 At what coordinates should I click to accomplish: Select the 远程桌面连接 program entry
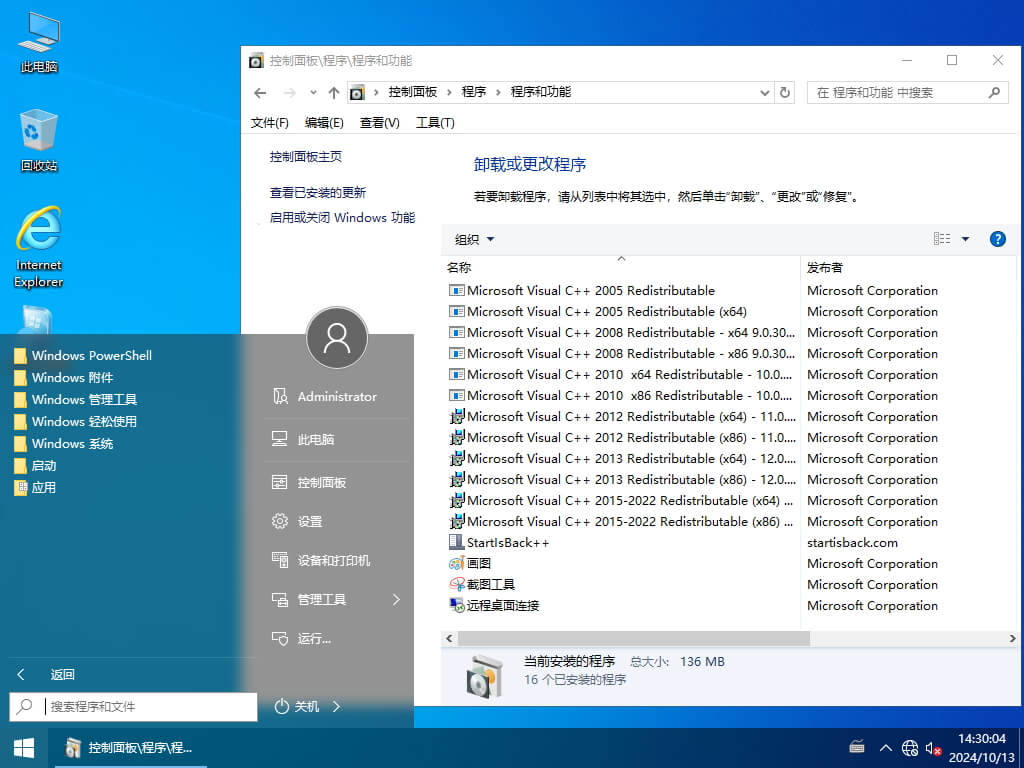pyautogui.click(x=494, y=605)
